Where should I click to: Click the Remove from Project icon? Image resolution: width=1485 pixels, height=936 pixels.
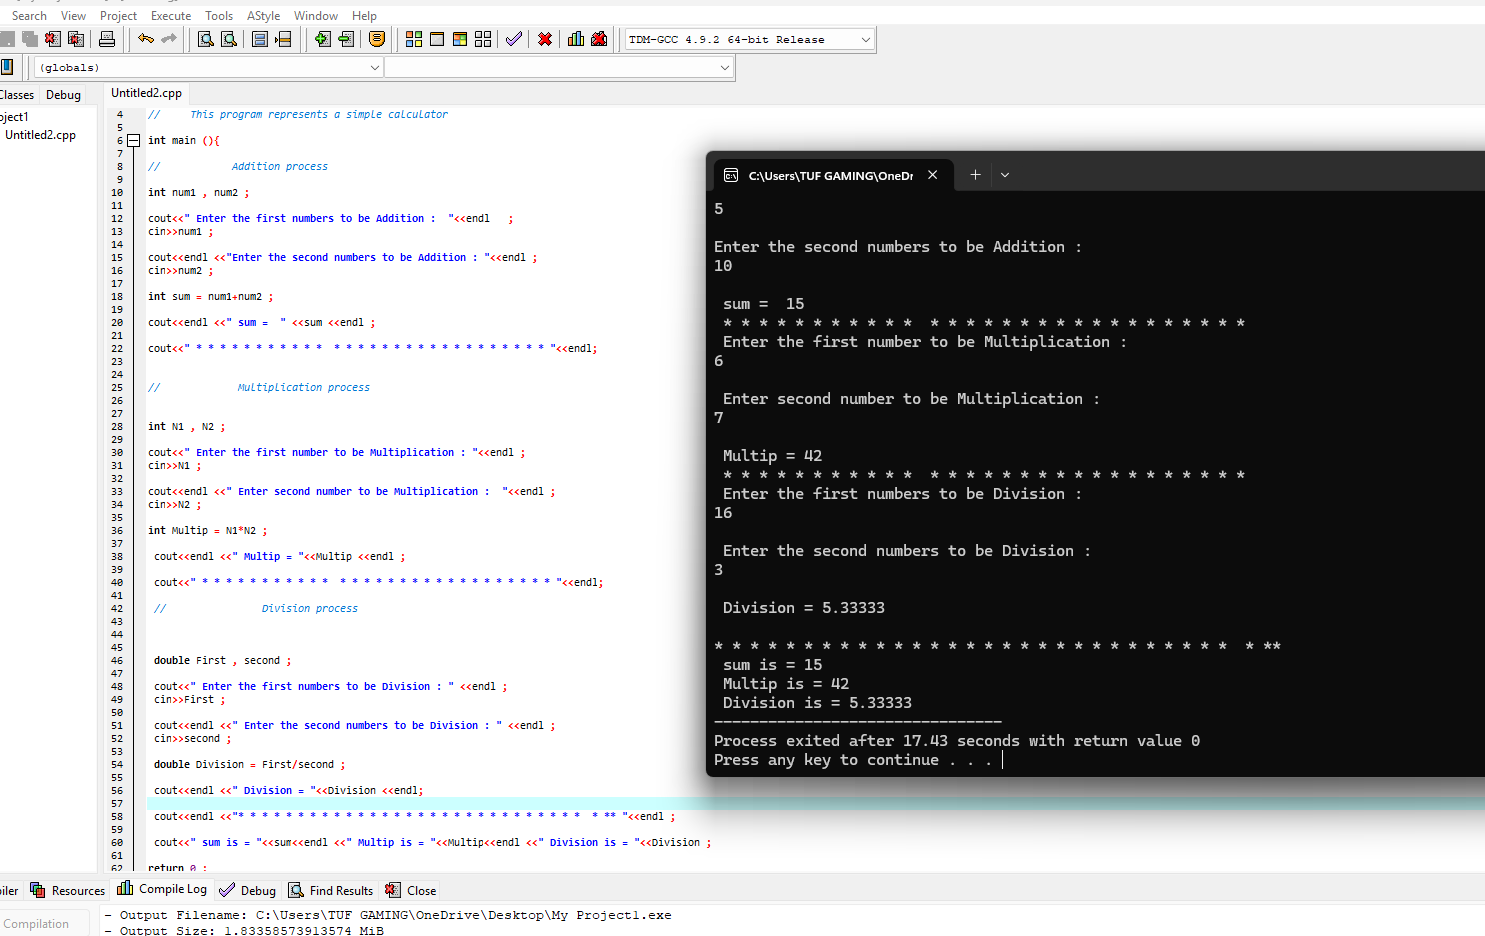click(x=345, y=39)
